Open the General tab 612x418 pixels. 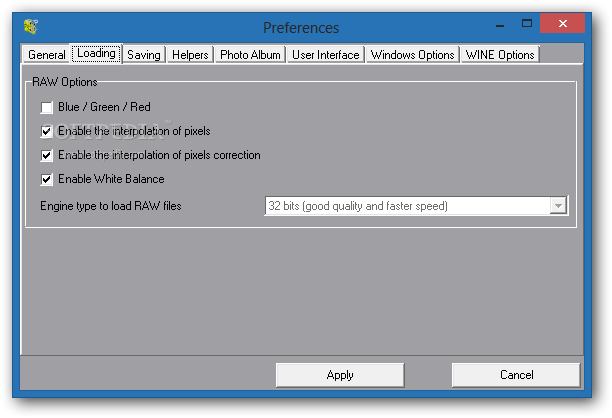[46, 55]
